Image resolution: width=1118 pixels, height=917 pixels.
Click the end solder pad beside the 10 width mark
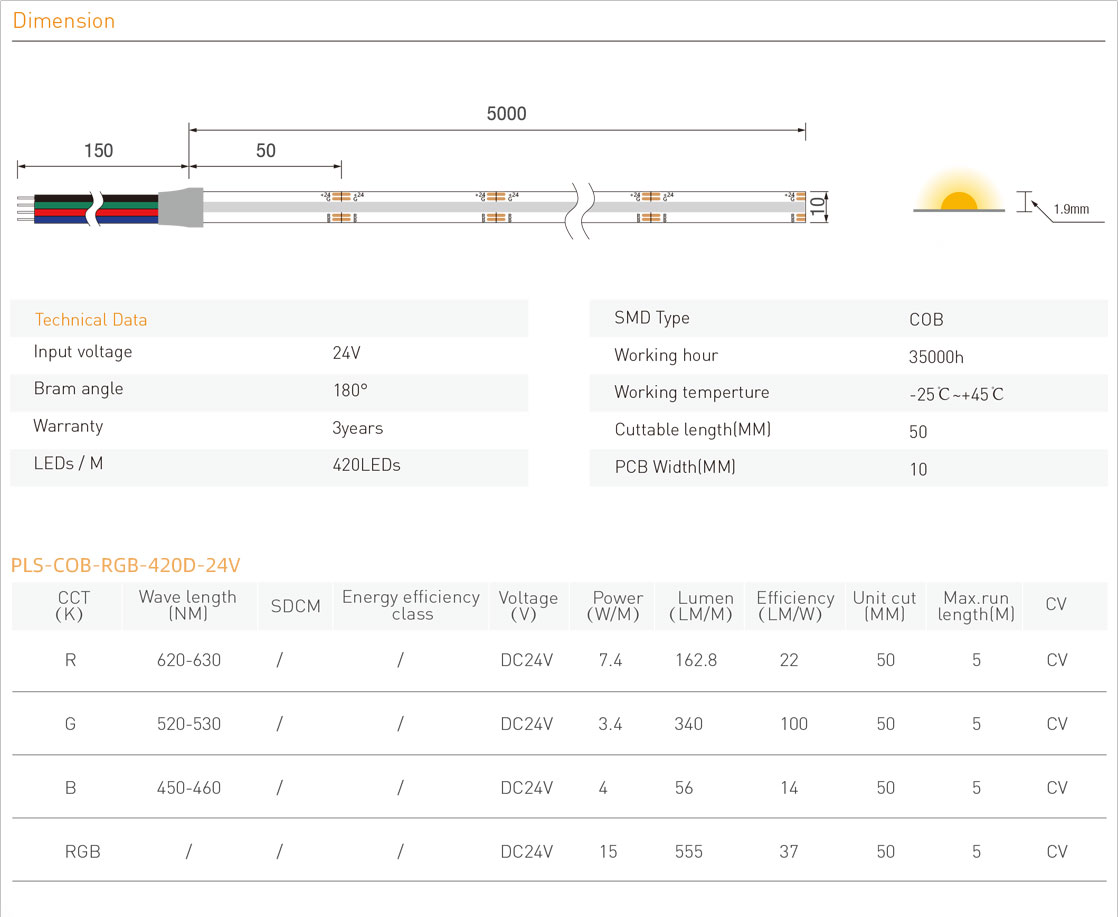[796, 206]
